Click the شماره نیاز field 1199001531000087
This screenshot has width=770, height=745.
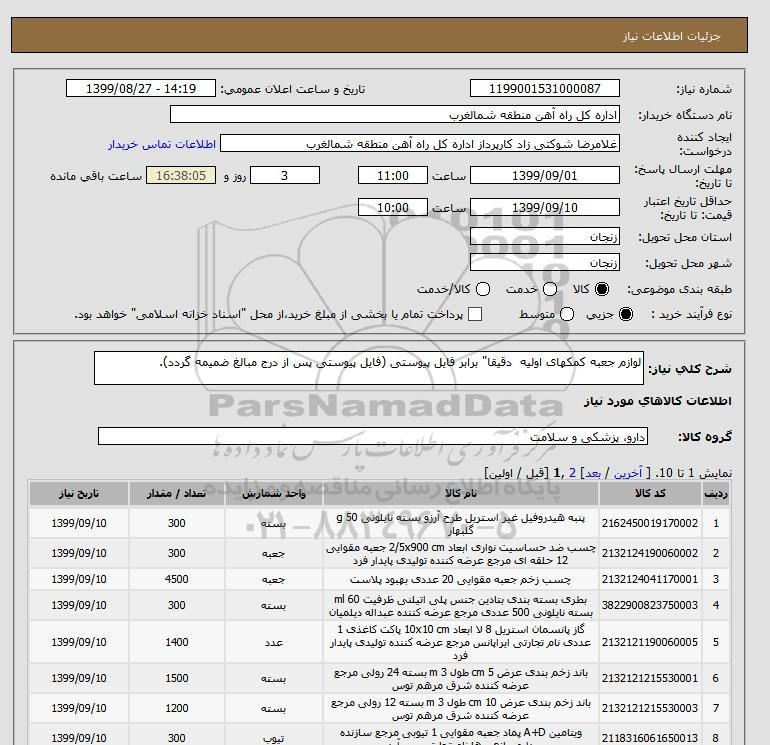[545, 88]
